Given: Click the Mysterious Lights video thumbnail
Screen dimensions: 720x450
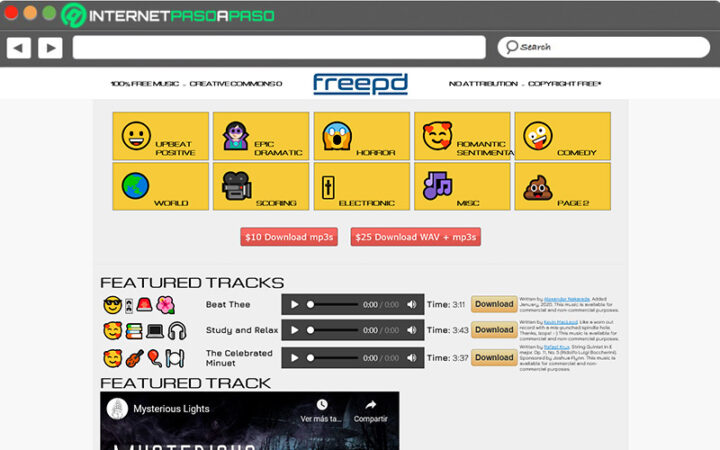Looking at the screenshot, I should pos(250,421).
